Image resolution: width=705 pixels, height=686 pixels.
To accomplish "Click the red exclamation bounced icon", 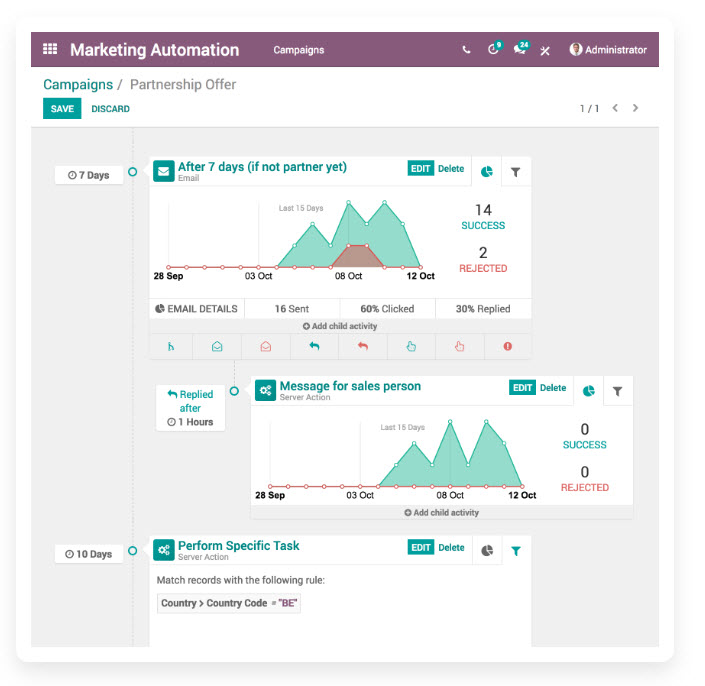I will 507,347.
